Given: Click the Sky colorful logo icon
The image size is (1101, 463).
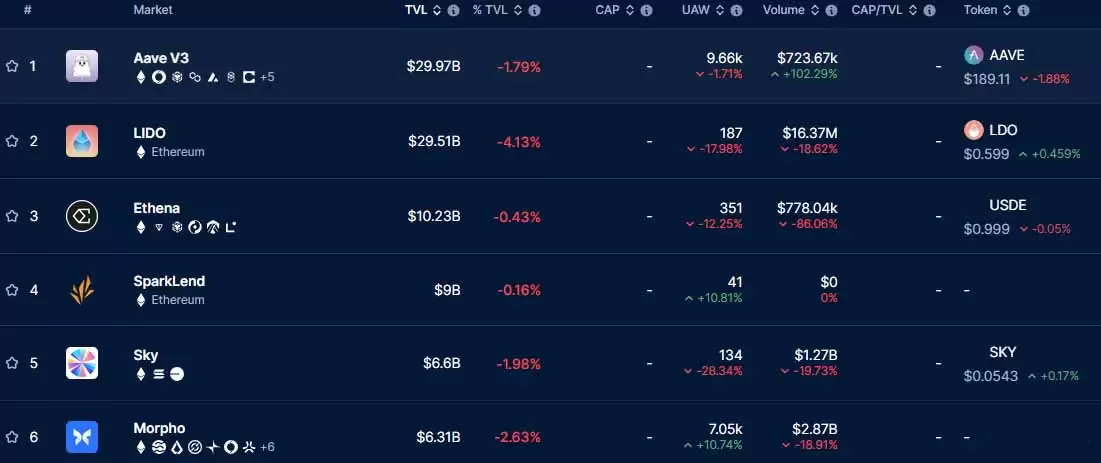Looking at the screenshot, I should [82, 363].
